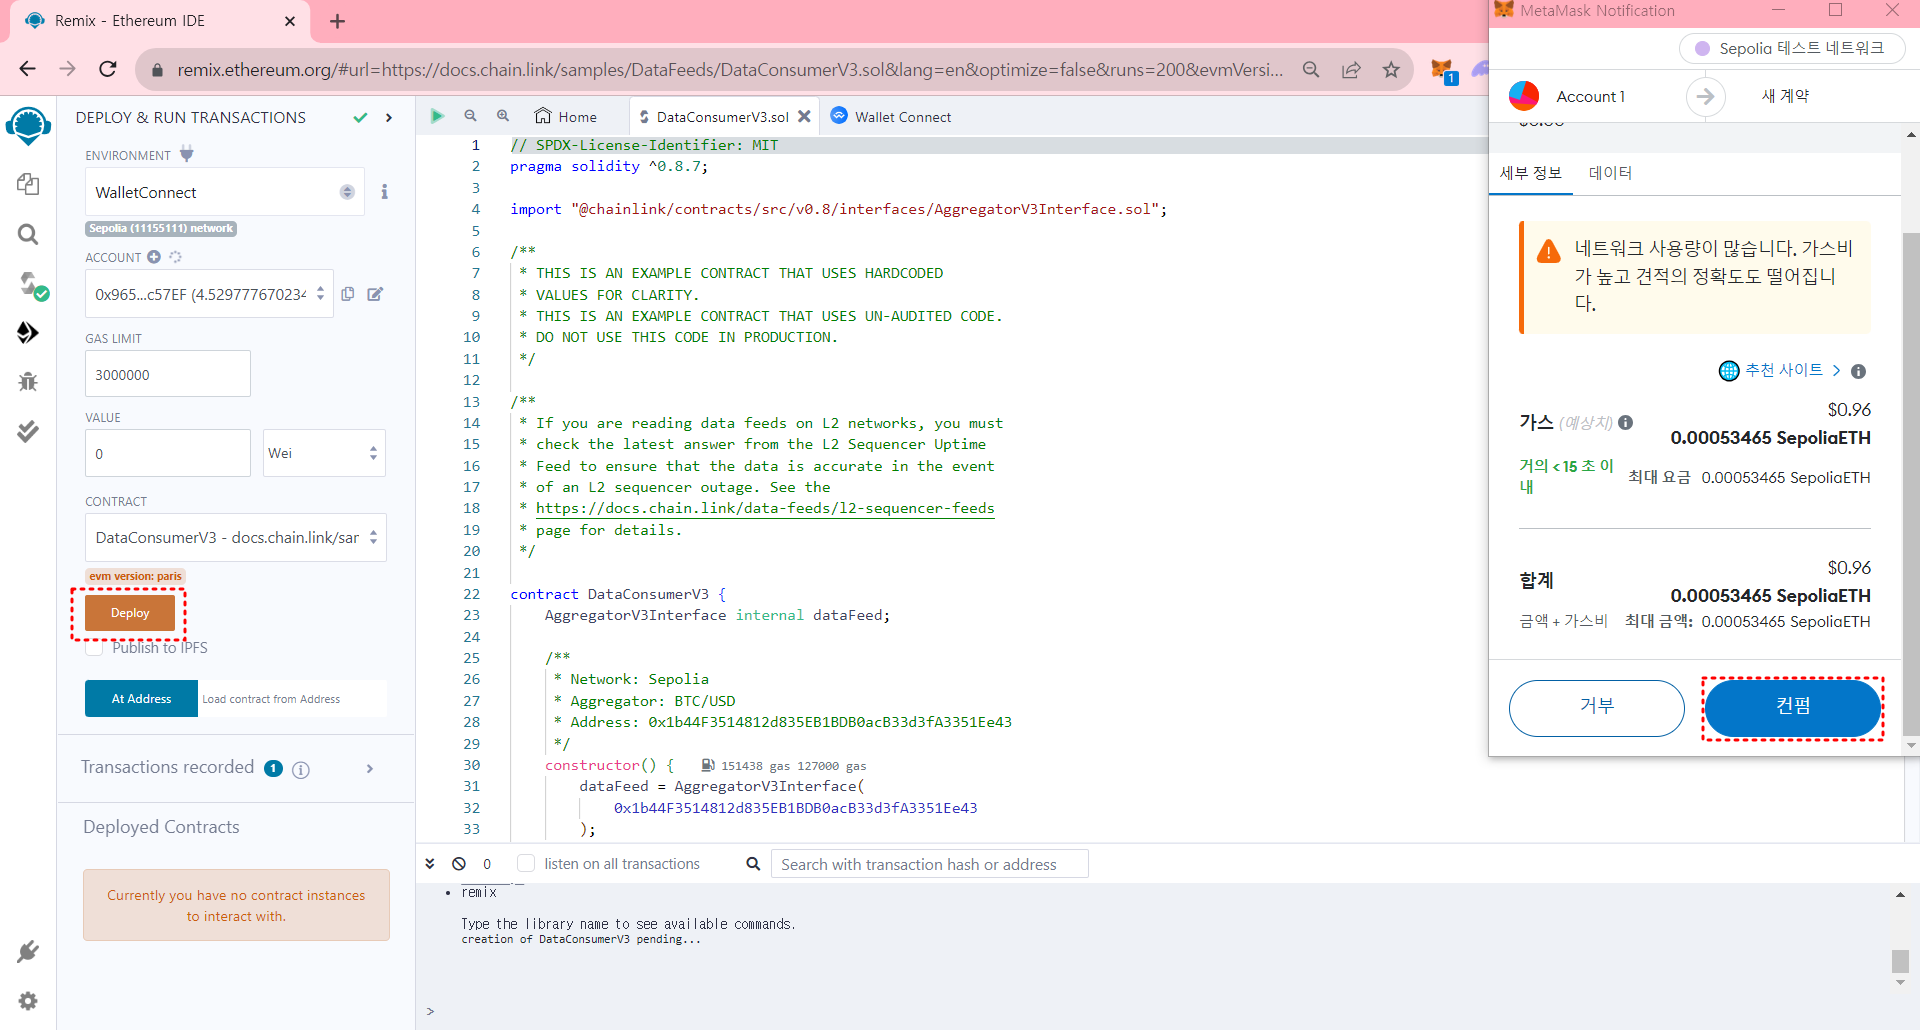Screen dimensions: 1920x1030
Task: Open the File explorer sidebar icon
Action: coord(28,184)
